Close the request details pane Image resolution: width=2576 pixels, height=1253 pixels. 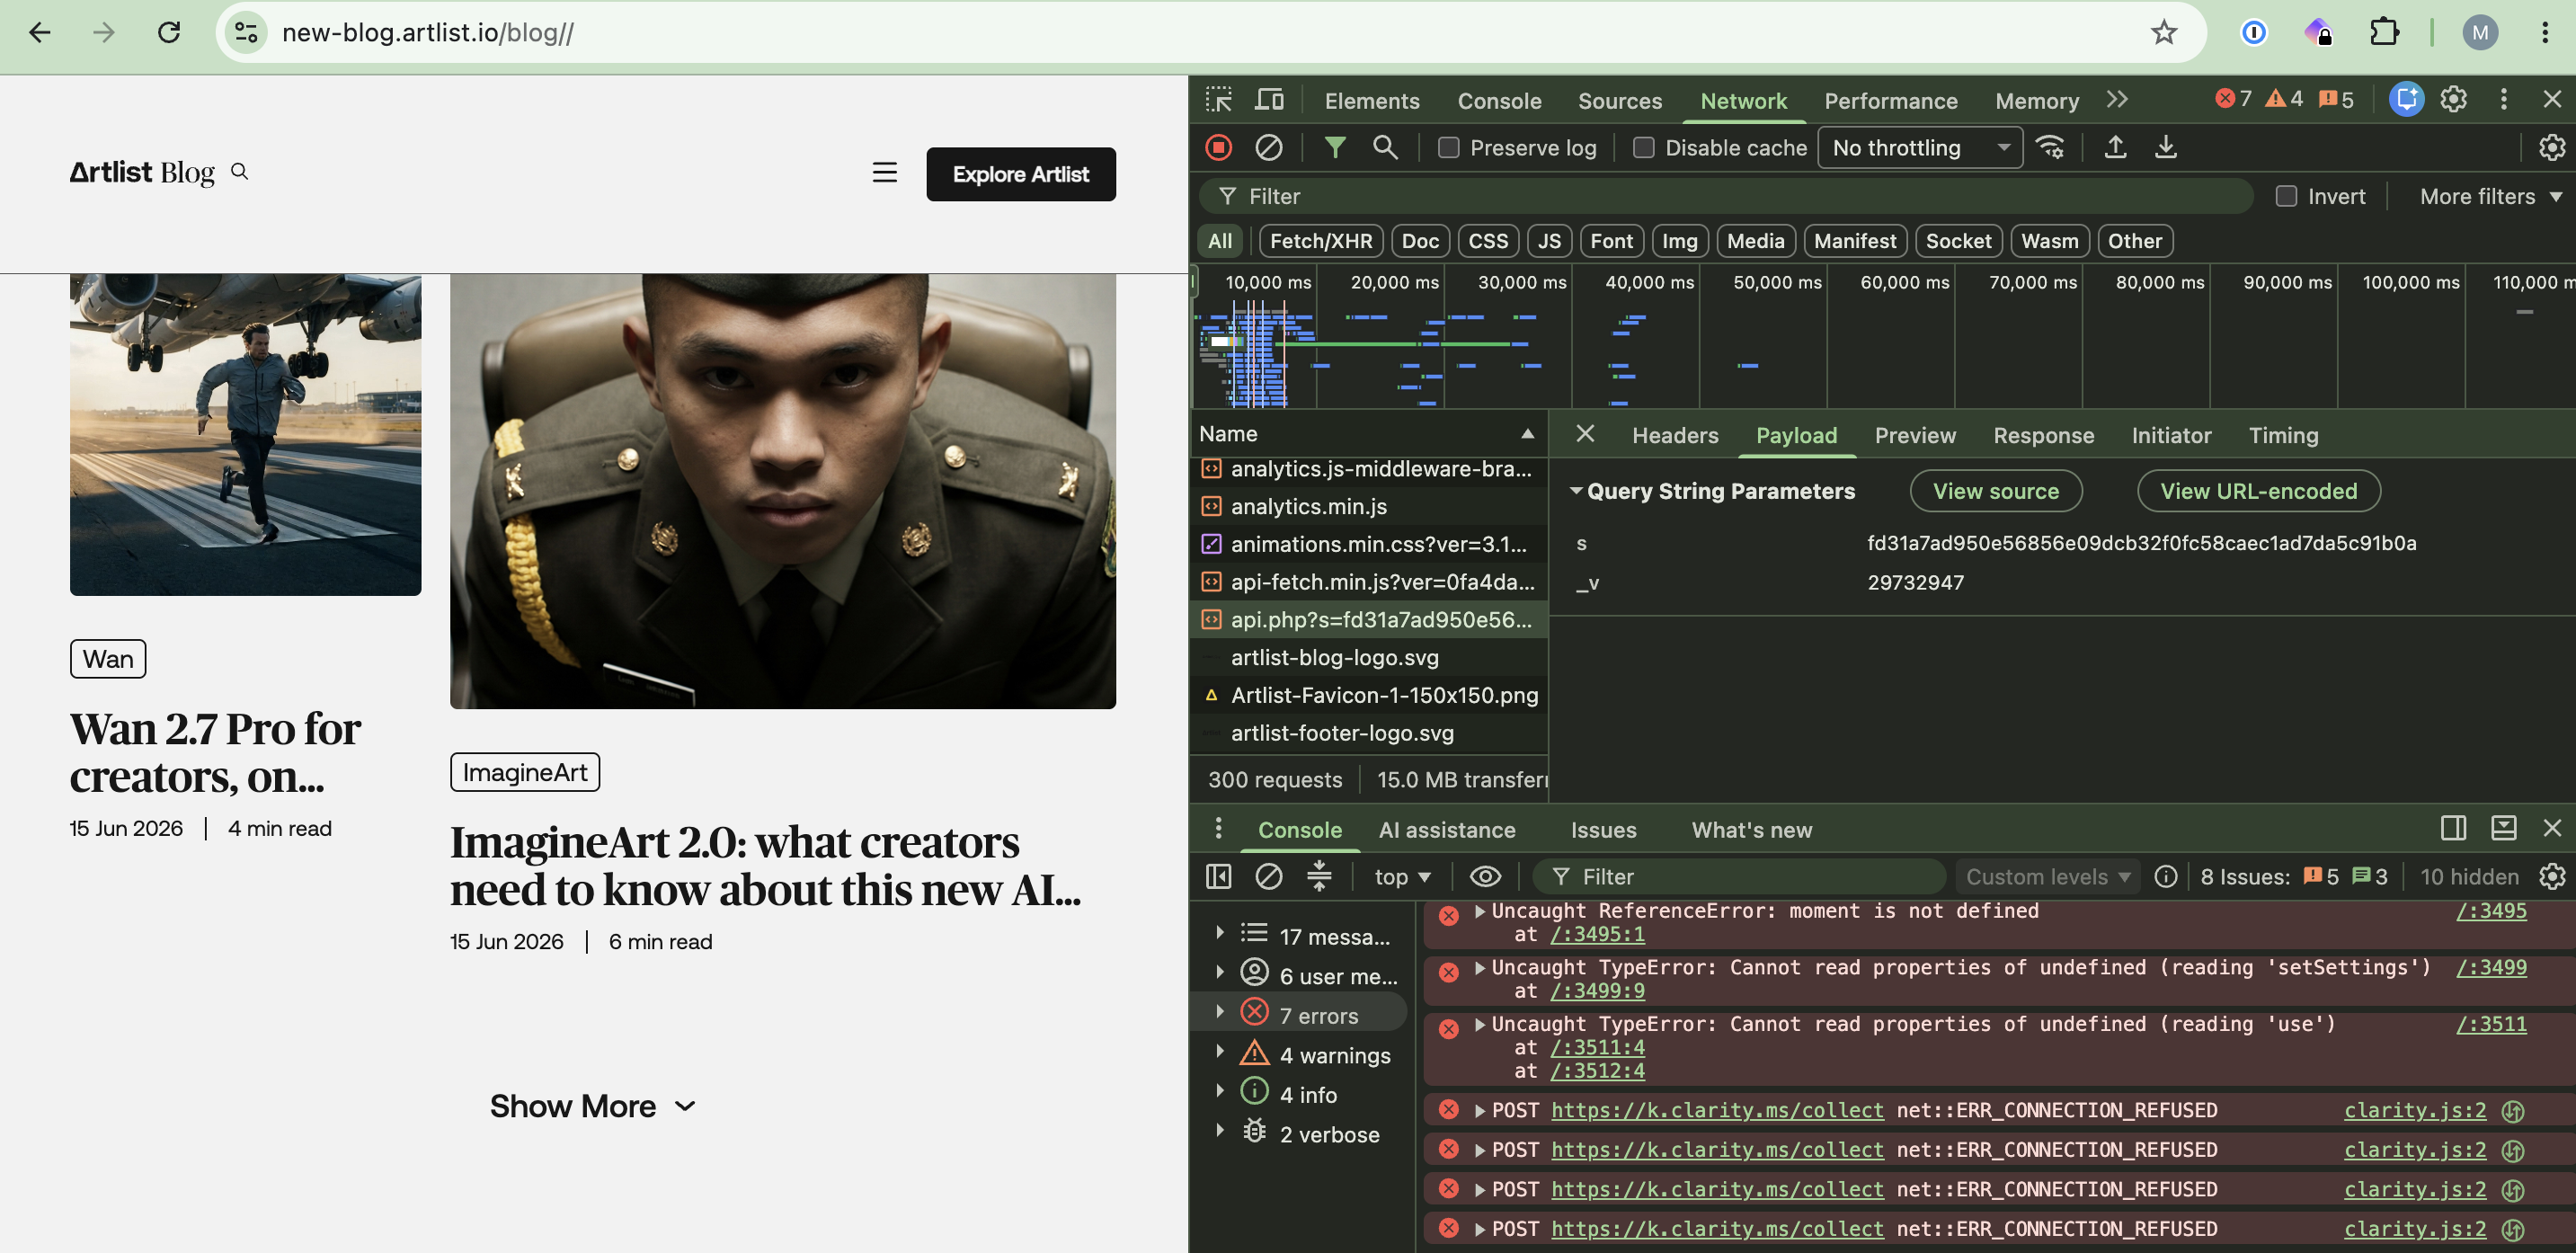[x=1584, y=434]
